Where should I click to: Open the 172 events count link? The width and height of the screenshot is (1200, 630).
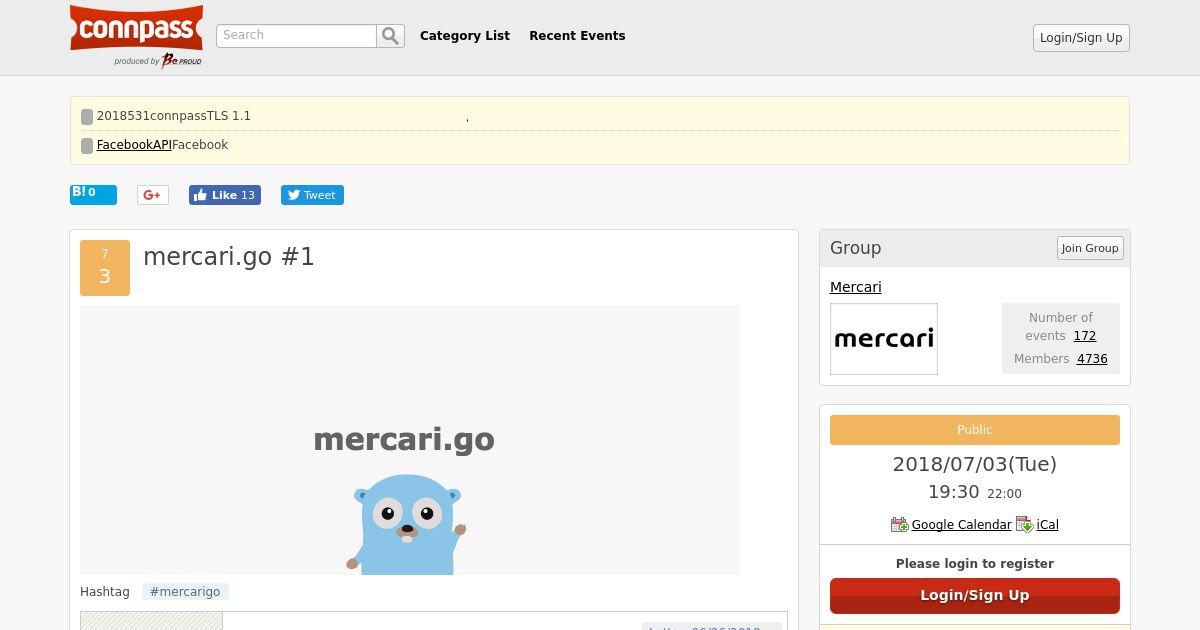tap(1085, 336)
